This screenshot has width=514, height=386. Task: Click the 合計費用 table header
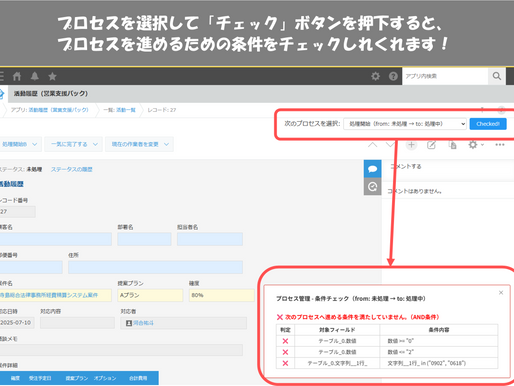pyautogui.click(x=138, y=378)
